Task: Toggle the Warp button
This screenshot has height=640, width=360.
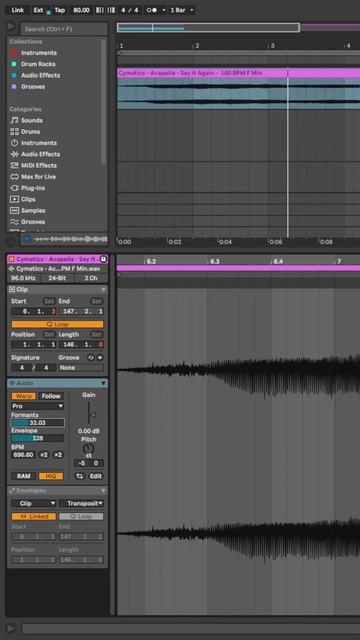Action: tap(23, 396)
